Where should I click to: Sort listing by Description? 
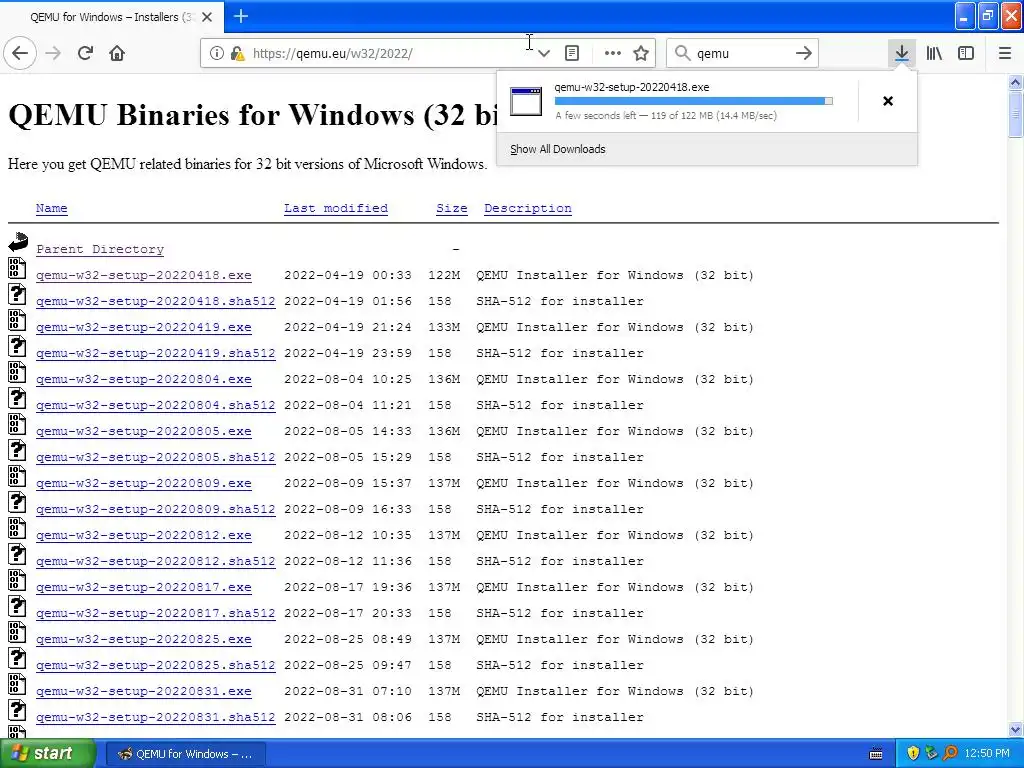[x=528, y=208]
